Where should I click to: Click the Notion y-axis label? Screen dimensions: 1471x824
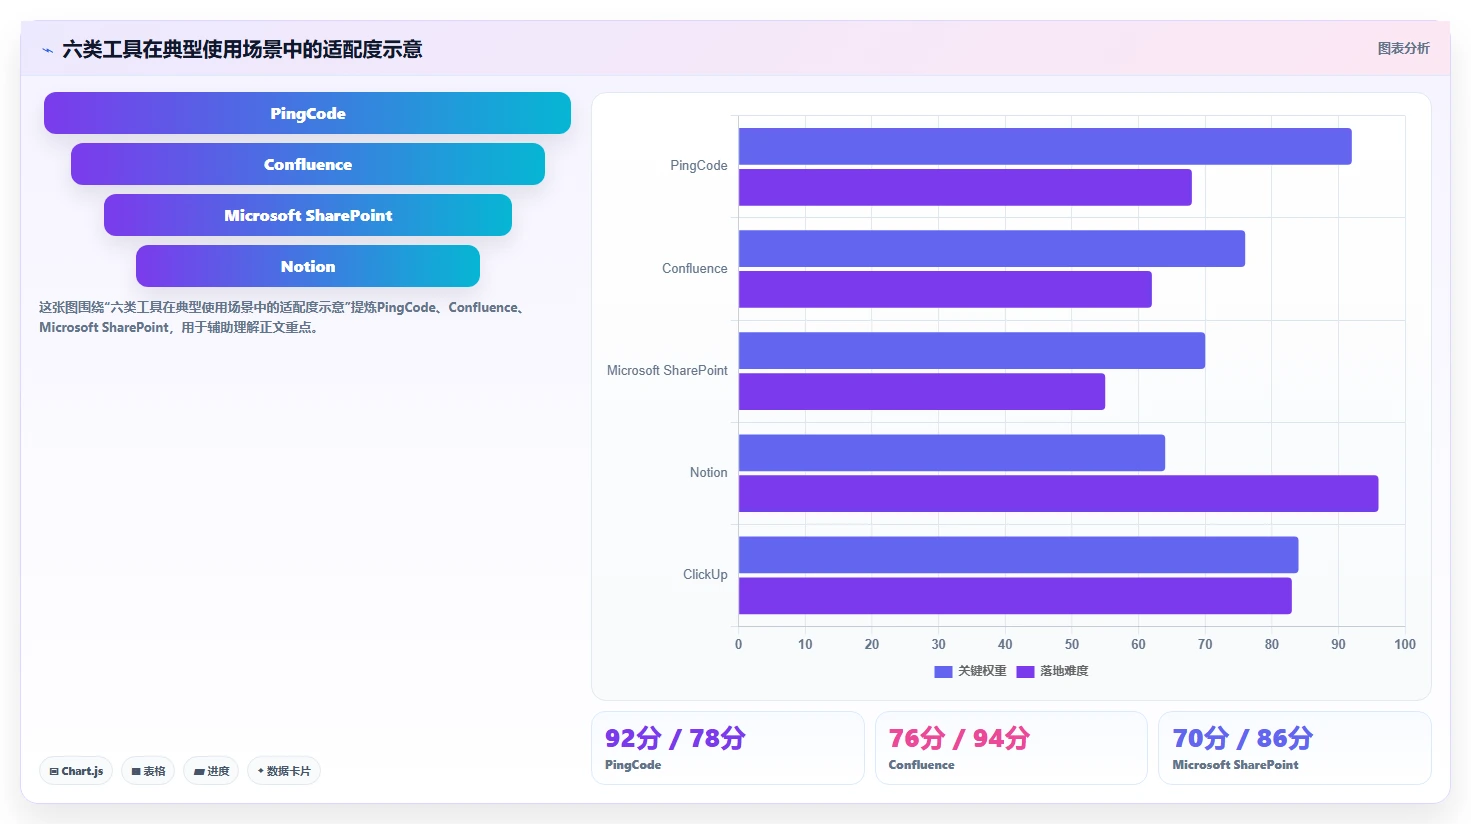coord(709,473)
